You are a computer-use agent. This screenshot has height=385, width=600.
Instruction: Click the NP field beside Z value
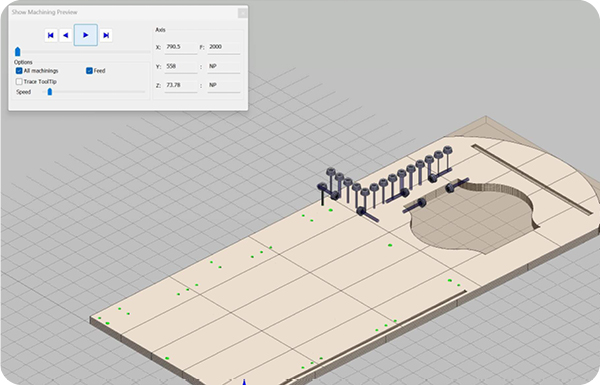click(x=224, y=86)
